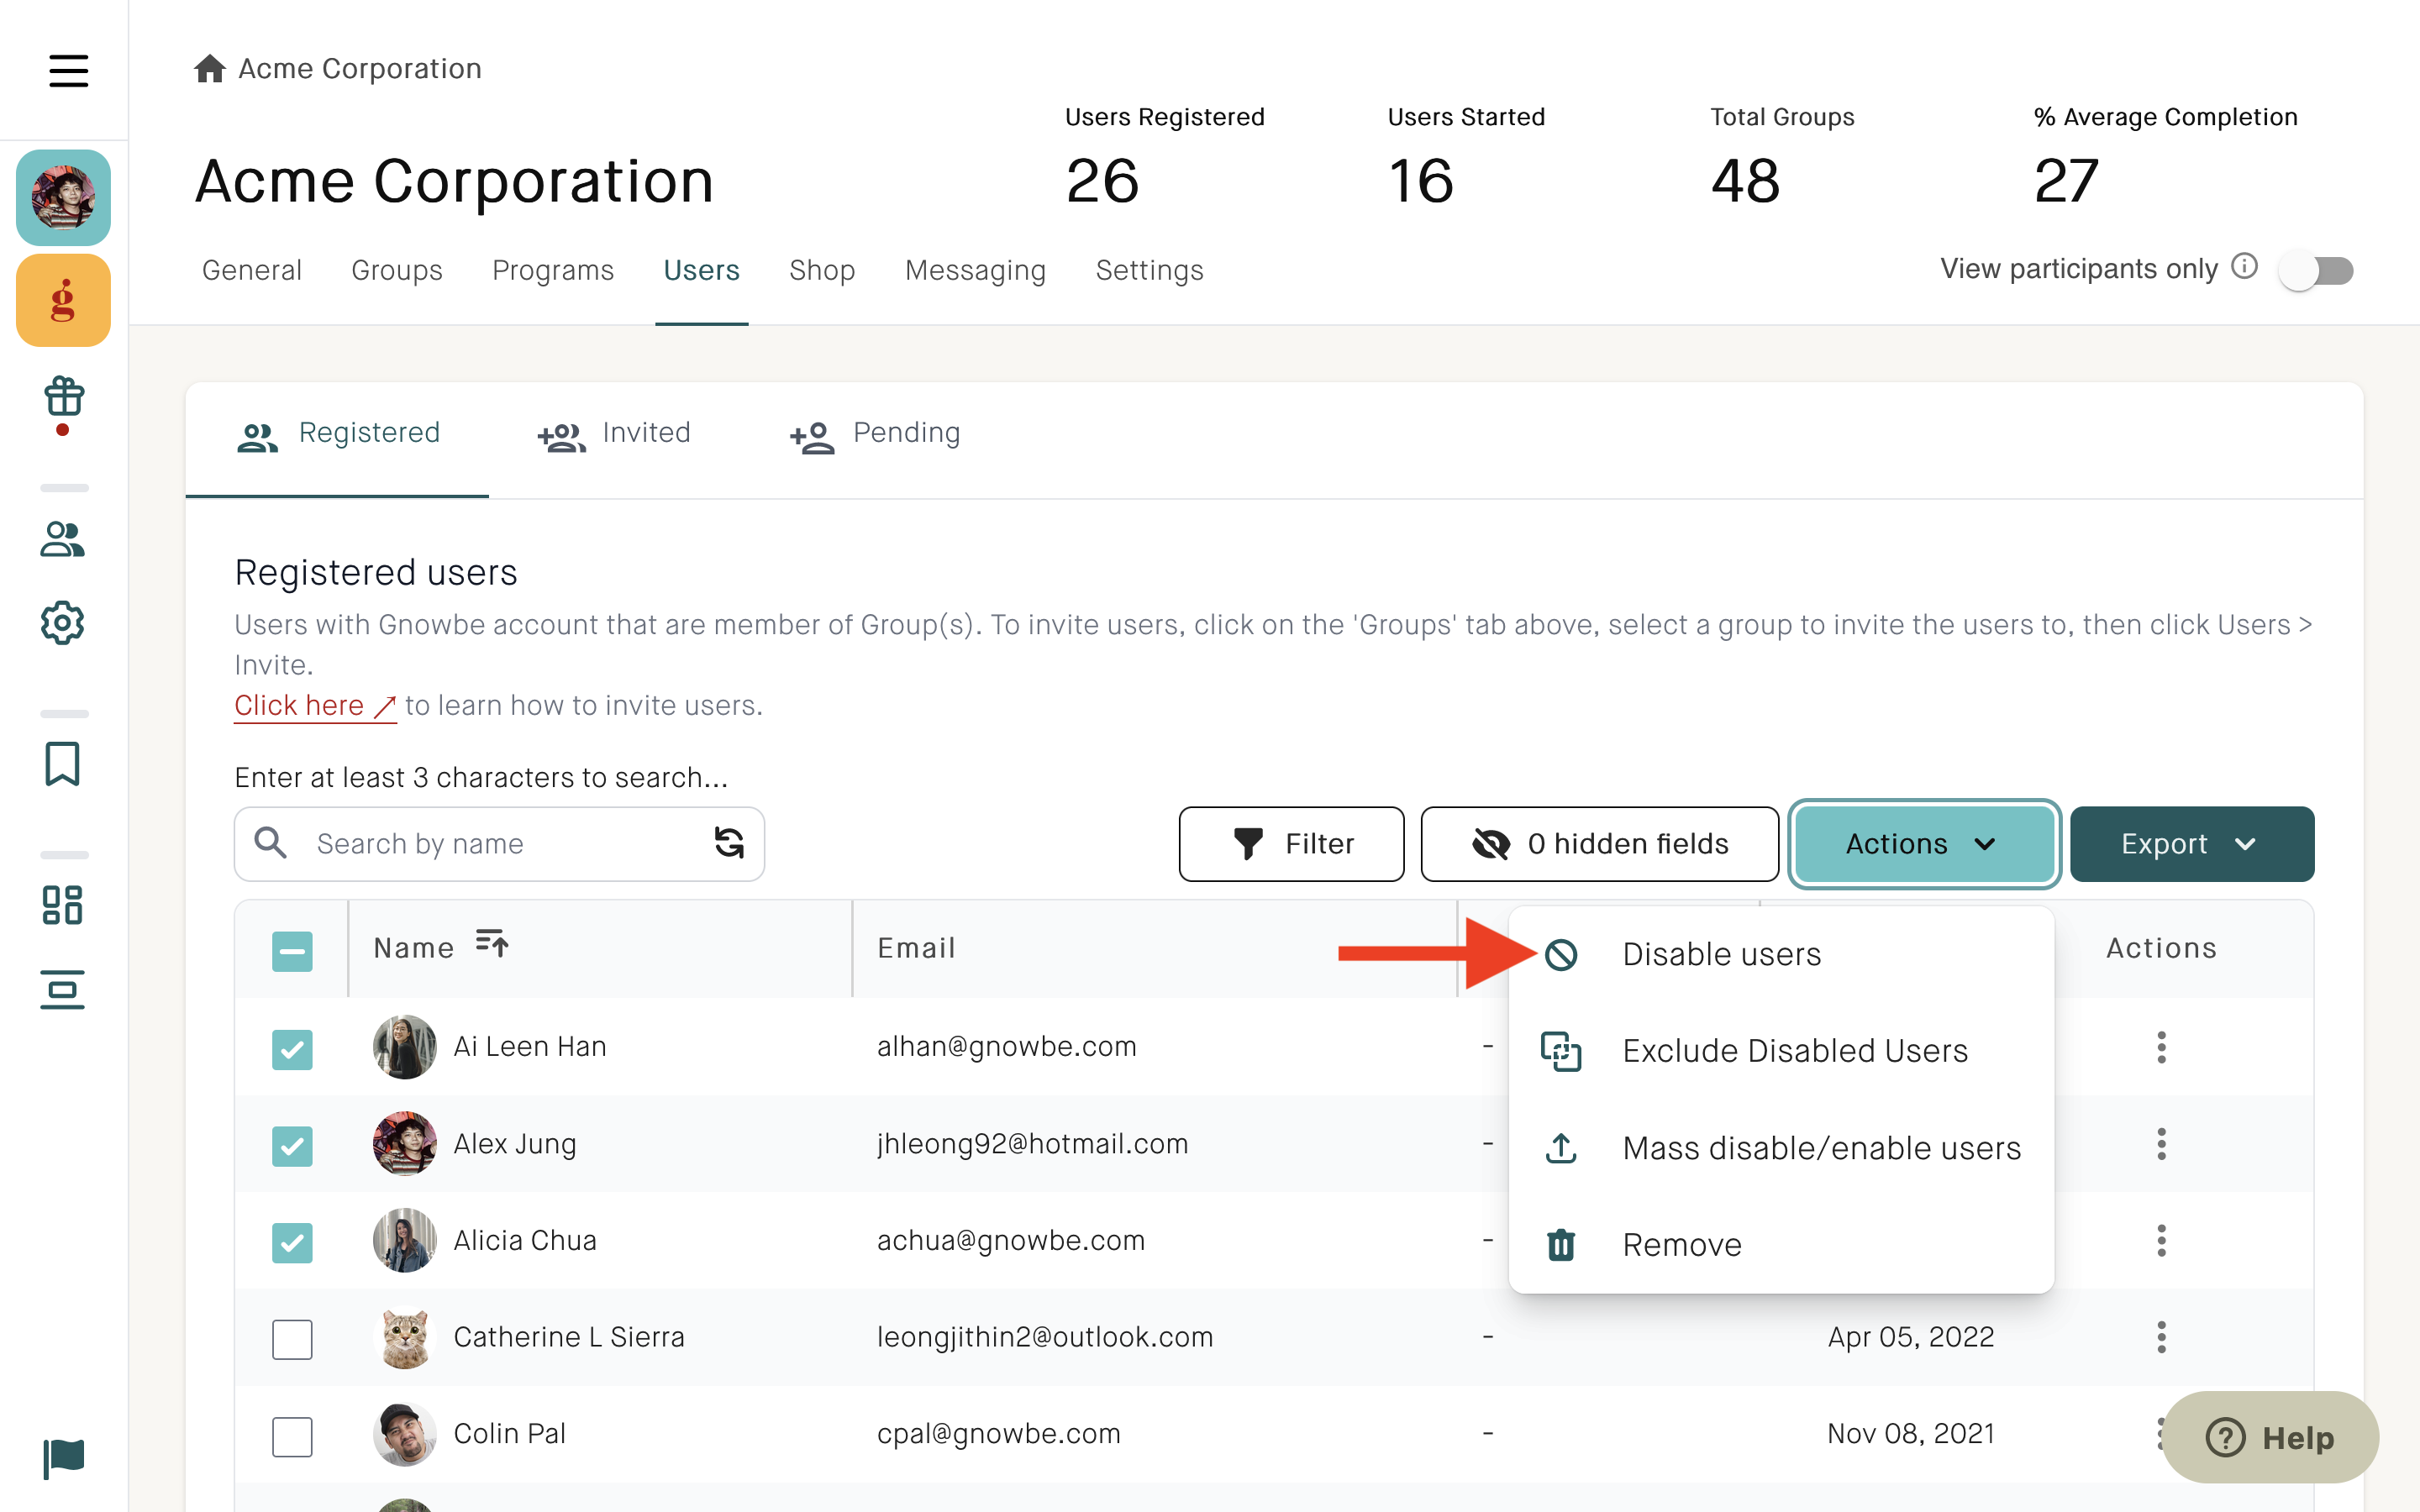
Task: Click the flag icon in sidebar
Action: 64,1458
